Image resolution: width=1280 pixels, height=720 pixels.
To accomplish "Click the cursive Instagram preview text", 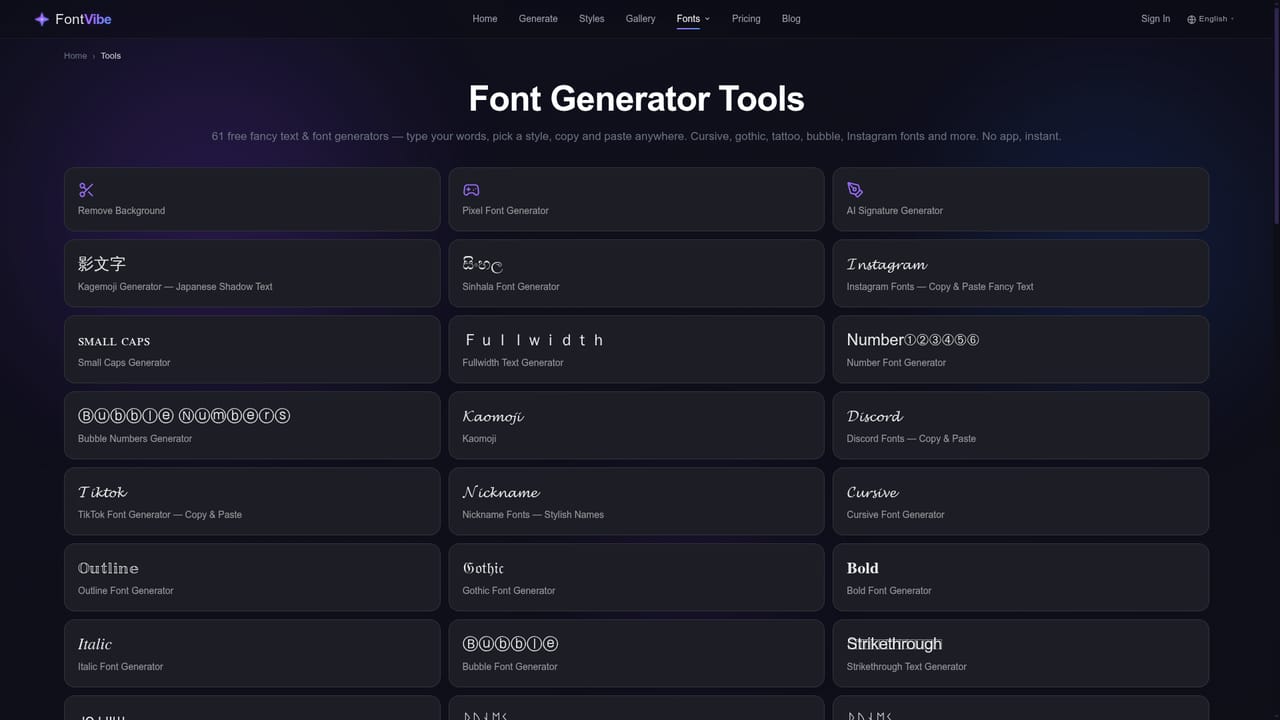I will click(887, 265).
